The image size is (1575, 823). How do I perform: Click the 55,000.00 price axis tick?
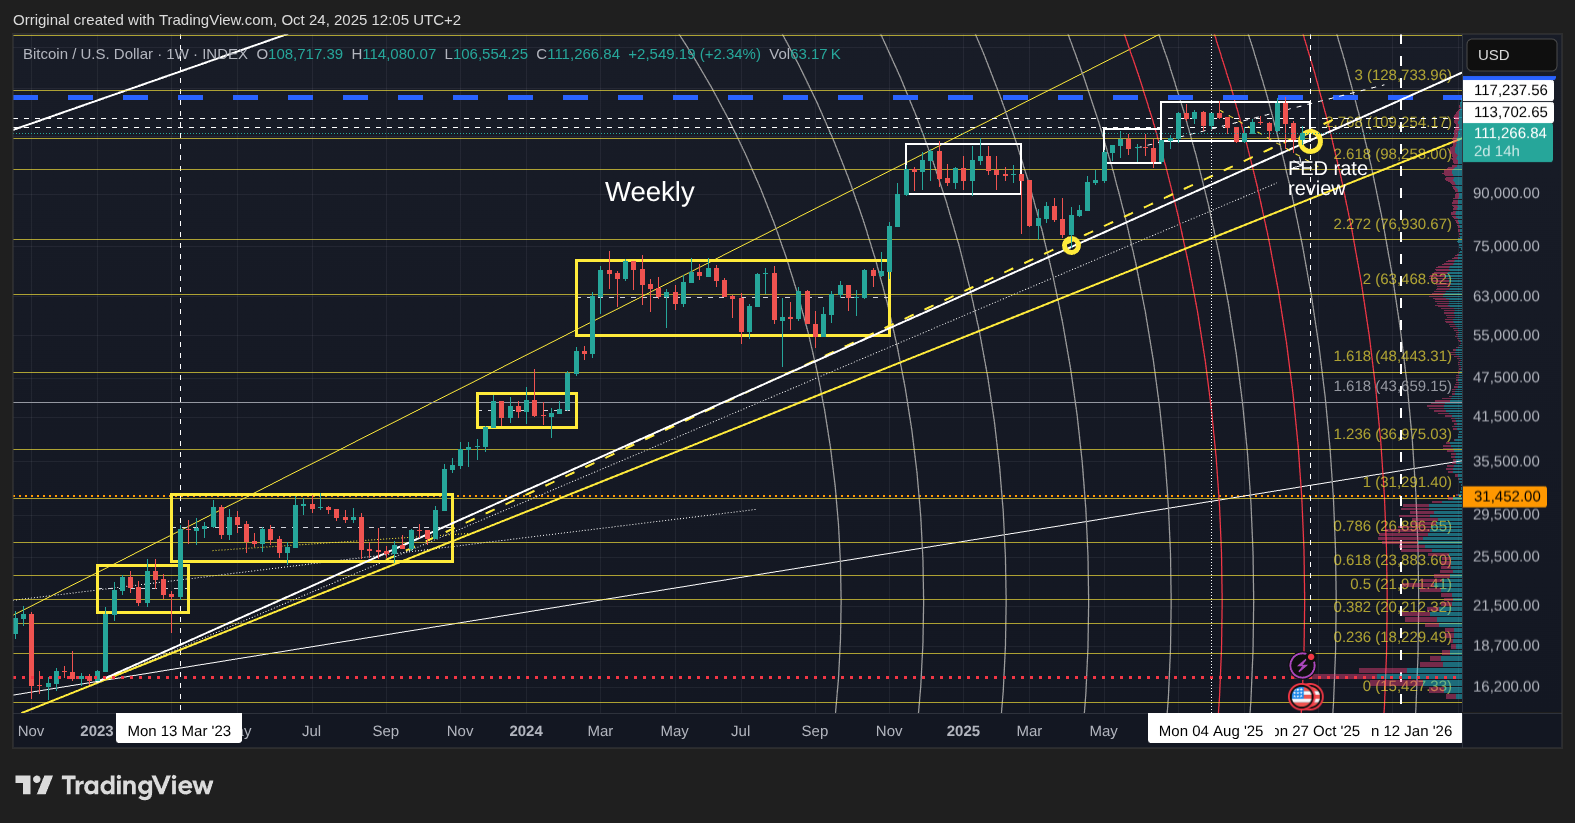[1506, 335]
